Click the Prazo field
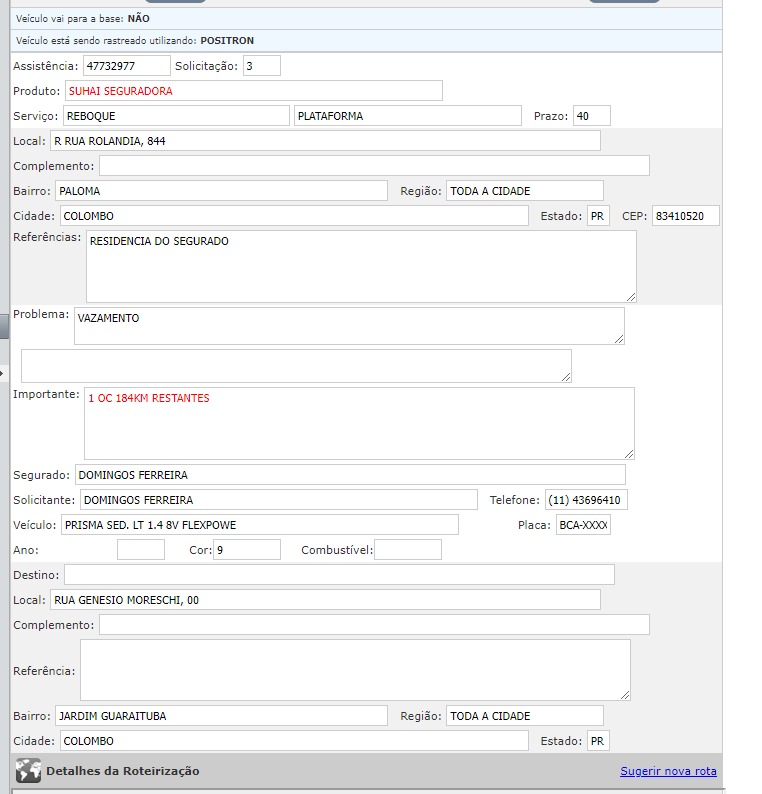Image resolution: width=762 pixels, height=794 pixels. 590,116
